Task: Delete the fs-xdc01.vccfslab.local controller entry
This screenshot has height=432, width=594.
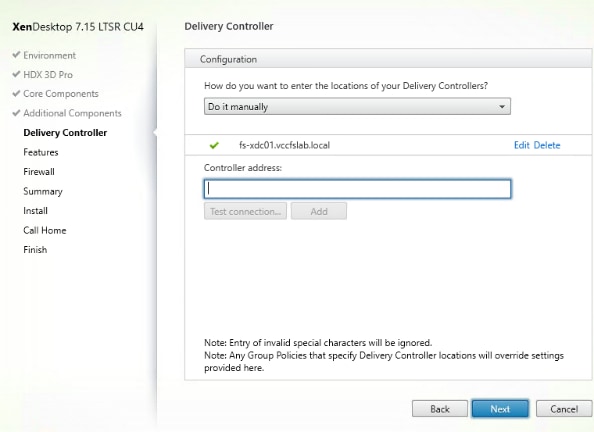Action: [547, 145]
